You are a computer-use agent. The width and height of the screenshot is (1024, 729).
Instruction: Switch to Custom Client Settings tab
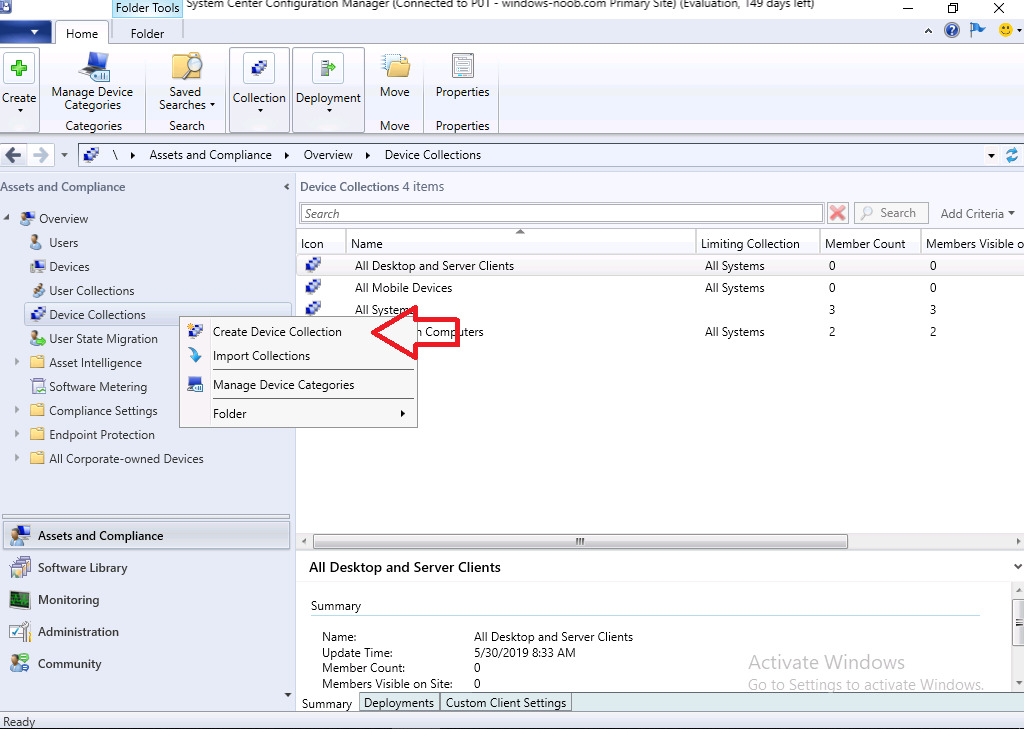(x=506, y=703)
